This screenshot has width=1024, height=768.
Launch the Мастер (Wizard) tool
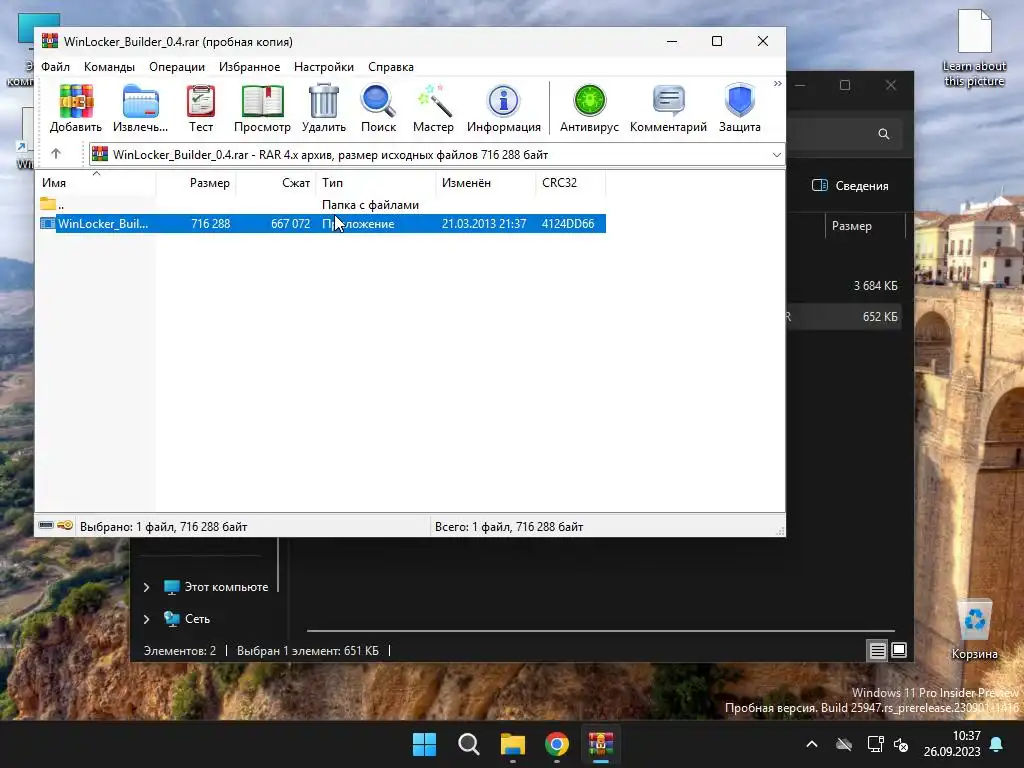(433, 108)
